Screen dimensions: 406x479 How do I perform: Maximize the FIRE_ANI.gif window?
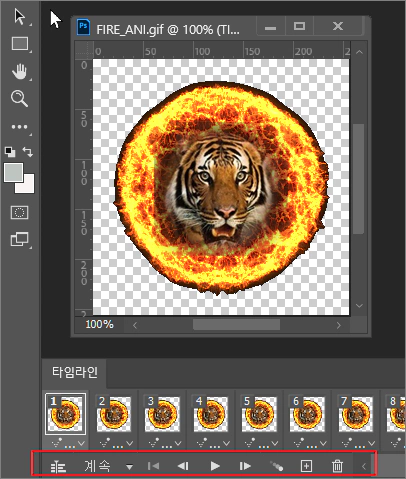pos(299,26)
